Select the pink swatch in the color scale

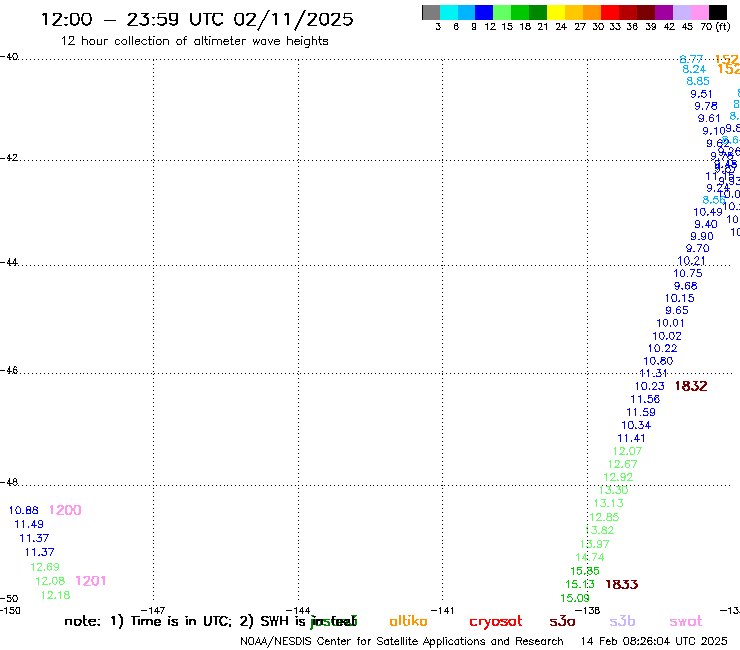pos(700,12)
